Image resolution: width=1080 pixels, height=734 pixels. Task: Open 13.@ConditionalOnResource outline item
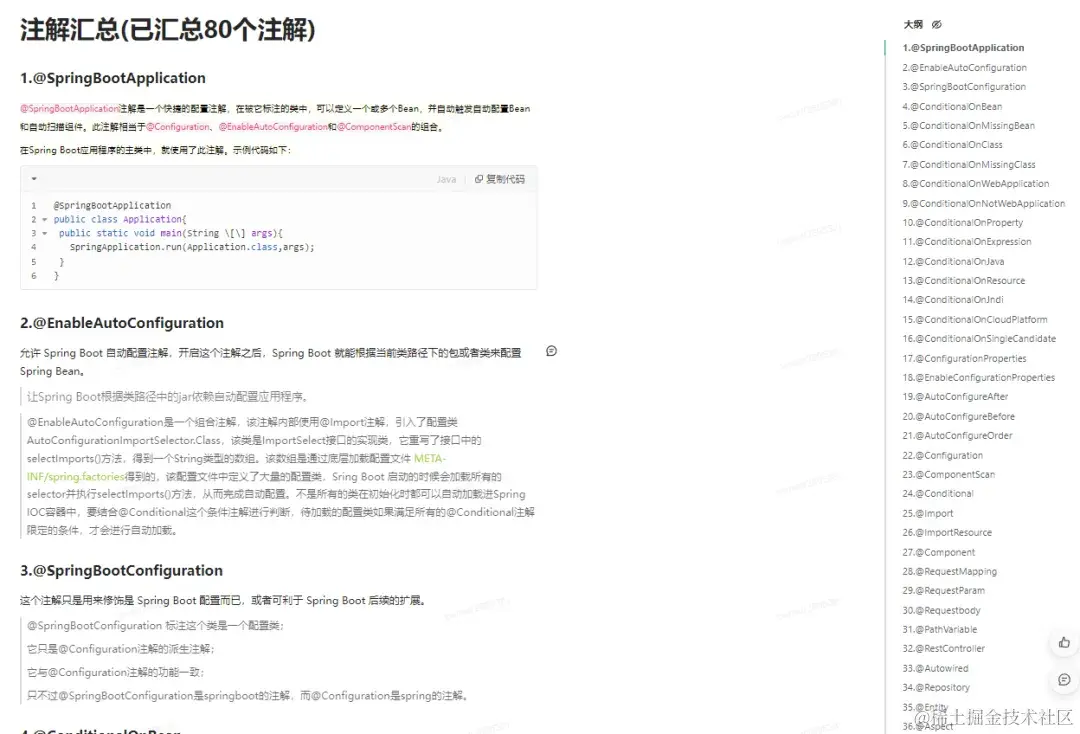[964, 281]
